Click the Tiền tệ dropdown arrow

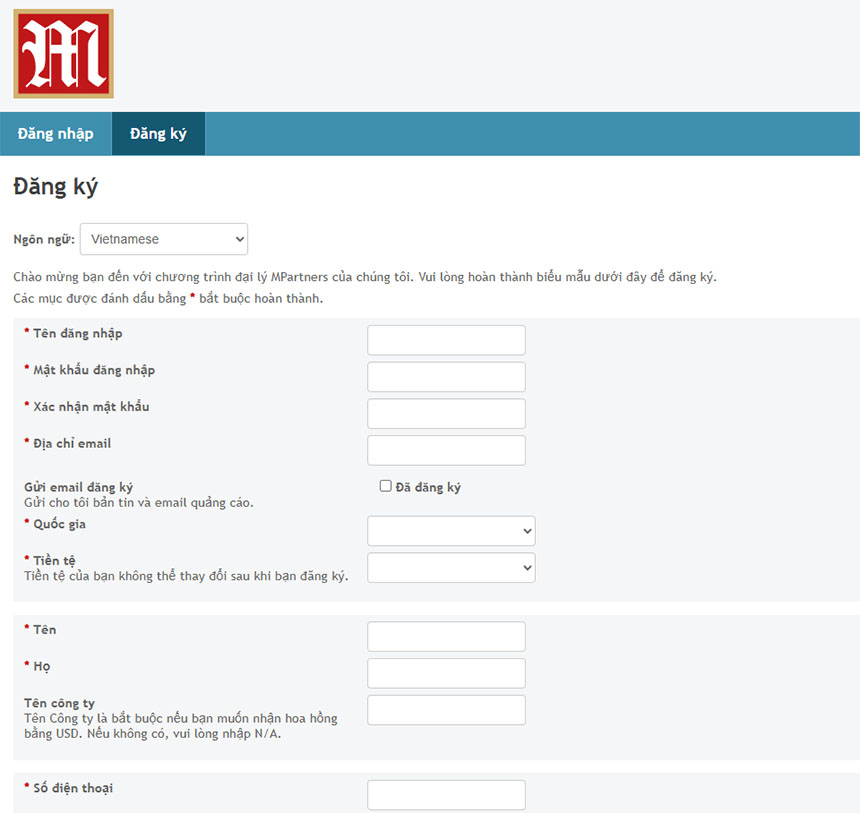tap(527, 568)
